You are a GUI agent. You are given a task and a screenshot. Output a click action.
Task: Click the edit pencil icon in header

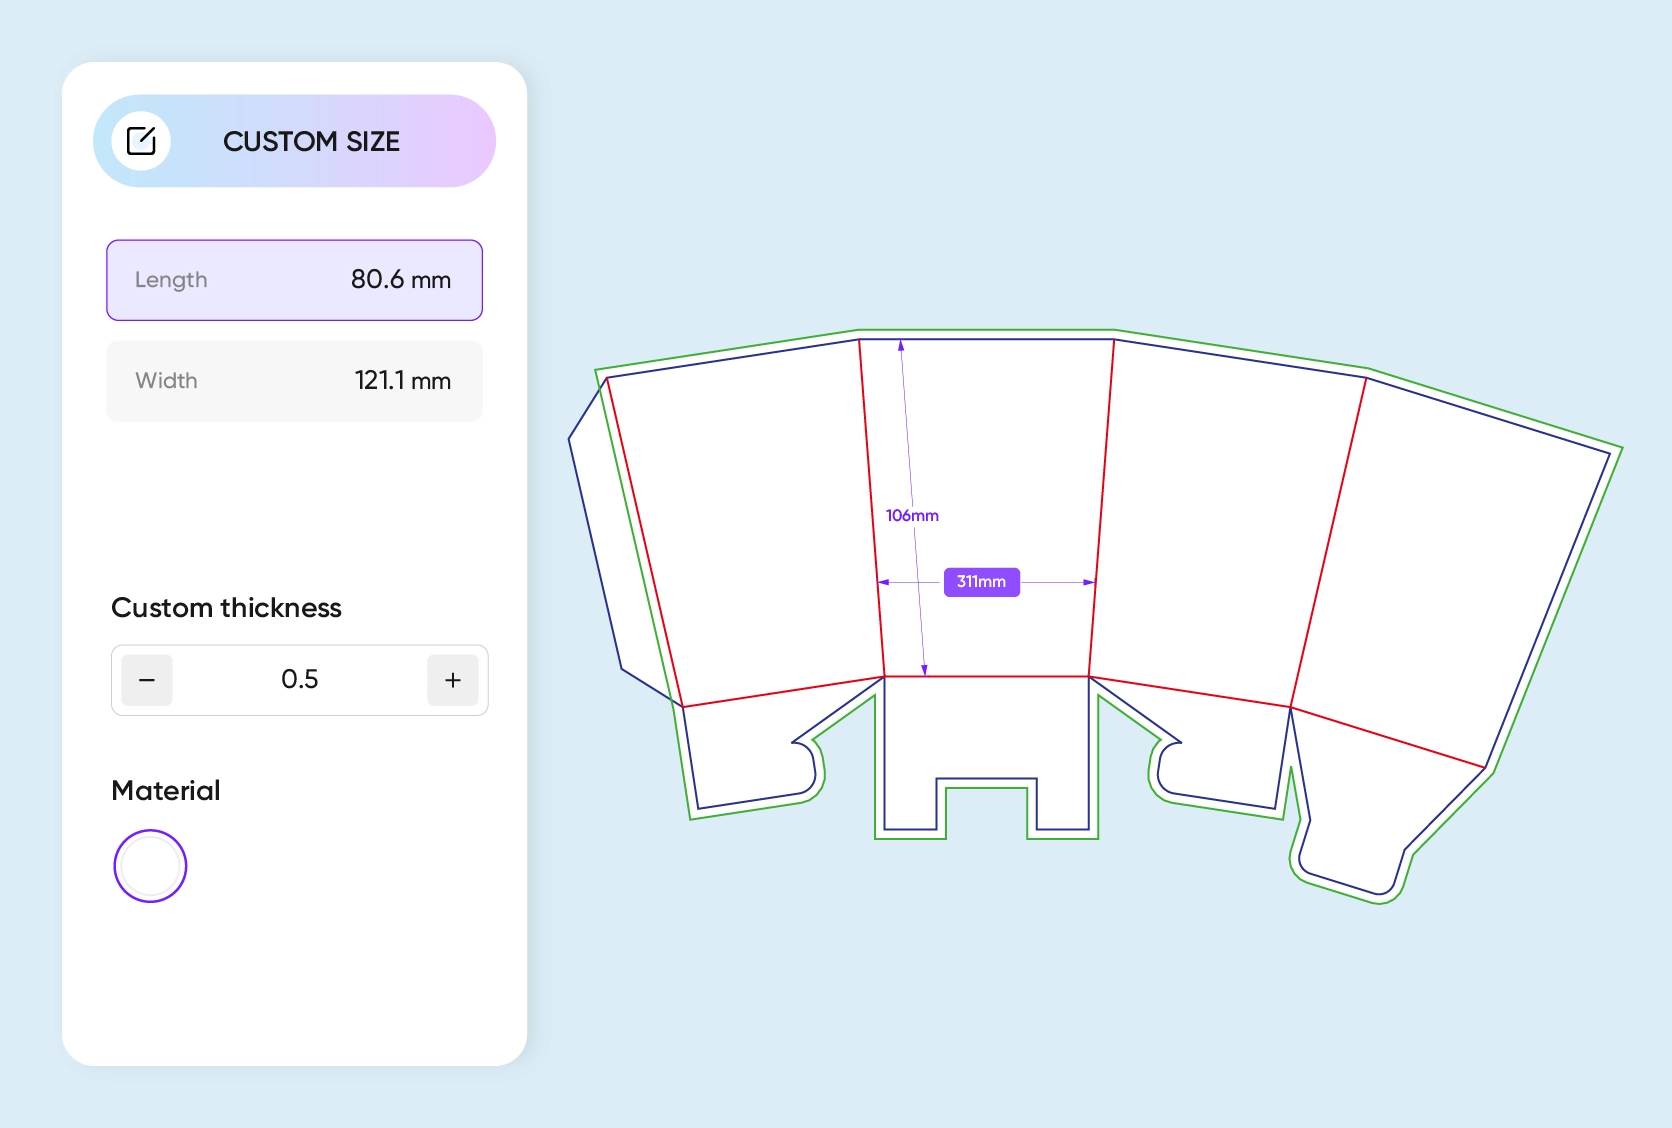tap(141, 141)
